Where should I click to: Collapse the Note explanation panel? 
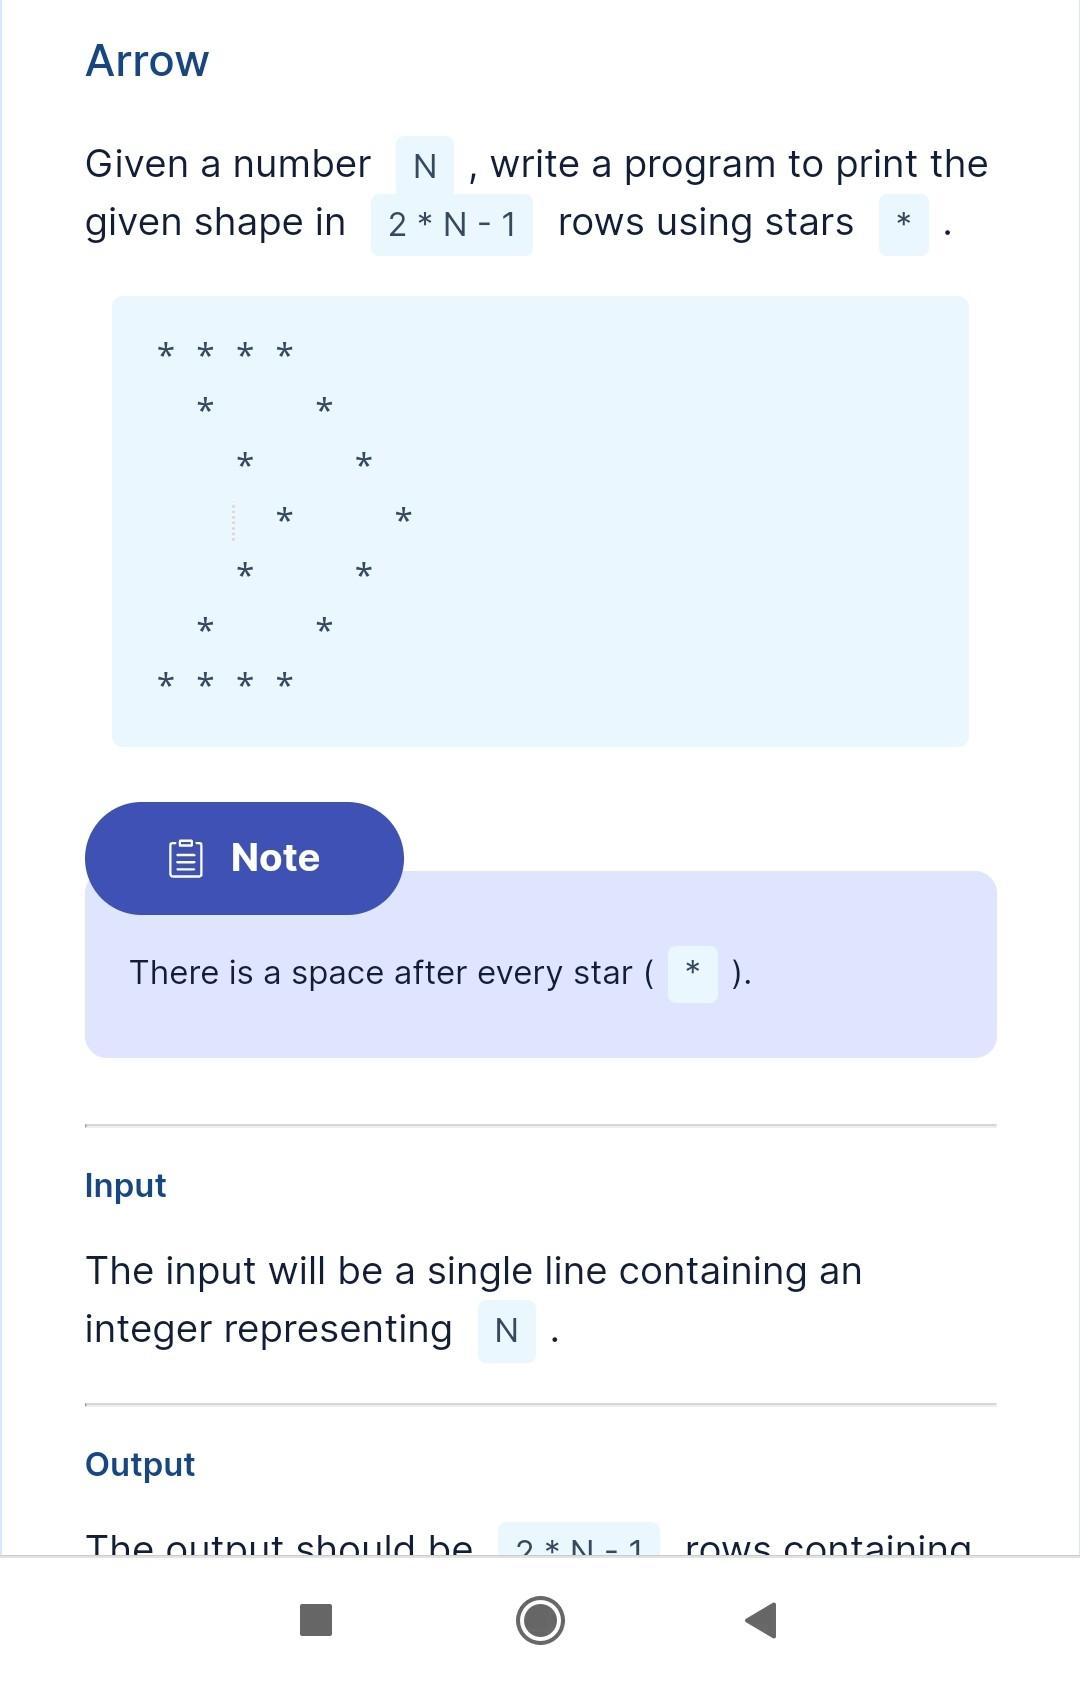pos(540,965)
